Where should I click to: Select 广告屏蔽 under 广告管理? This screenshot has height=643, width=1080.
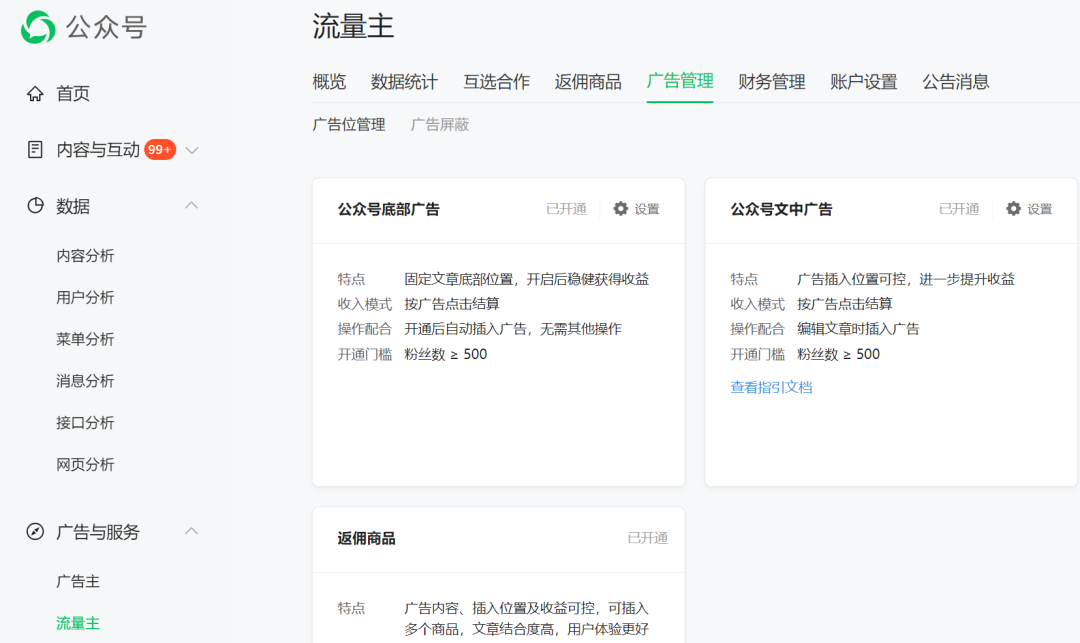[440, 124]
